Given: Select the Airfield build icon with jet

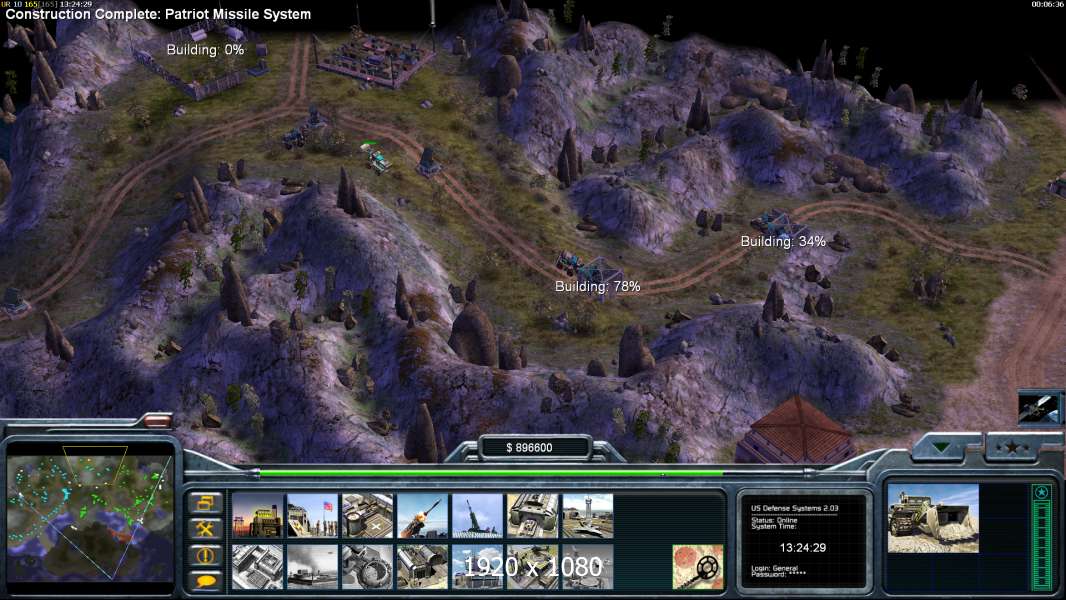Looking at the screenshot, I should (x=587, y=516).
